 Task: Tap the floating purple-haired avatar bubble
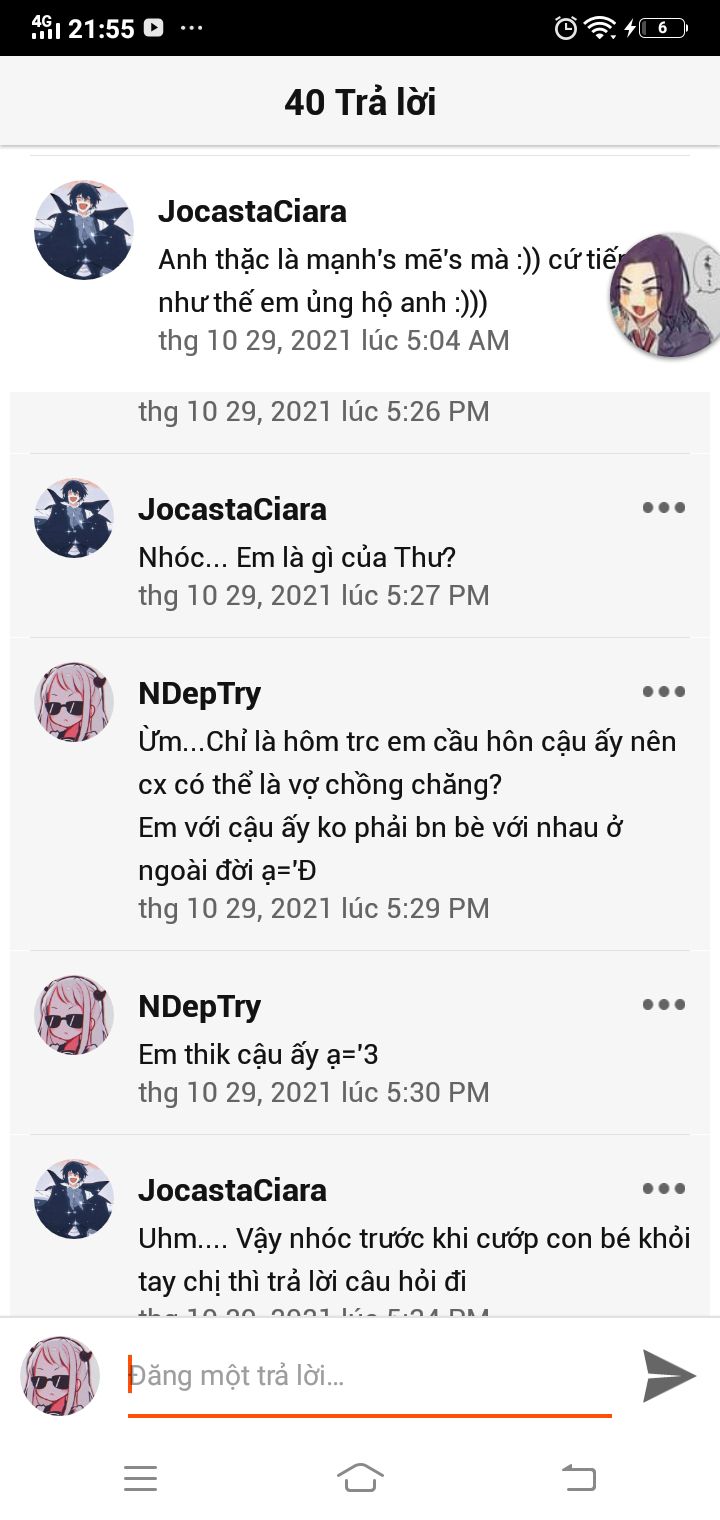(x=665, y=295)
